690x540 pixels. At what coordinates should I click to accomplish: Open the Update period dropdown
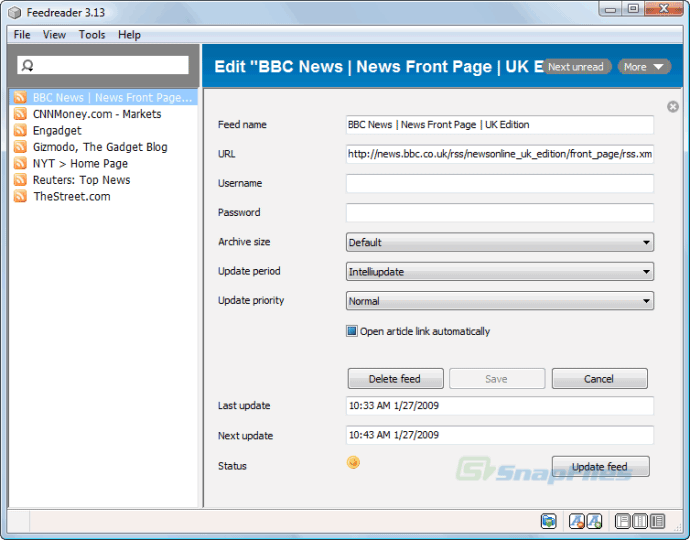click(500, 272)
